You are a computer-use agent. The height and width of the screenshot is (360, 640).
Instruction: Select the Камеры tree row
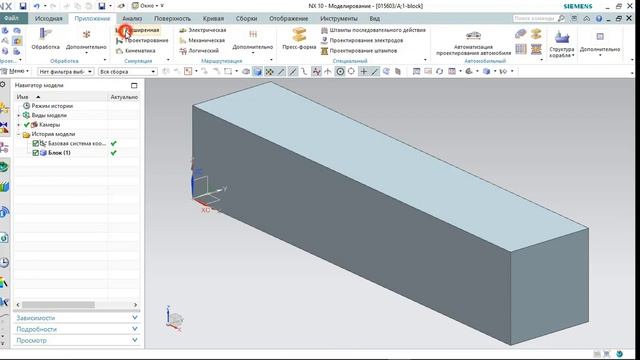coord(50,124)
